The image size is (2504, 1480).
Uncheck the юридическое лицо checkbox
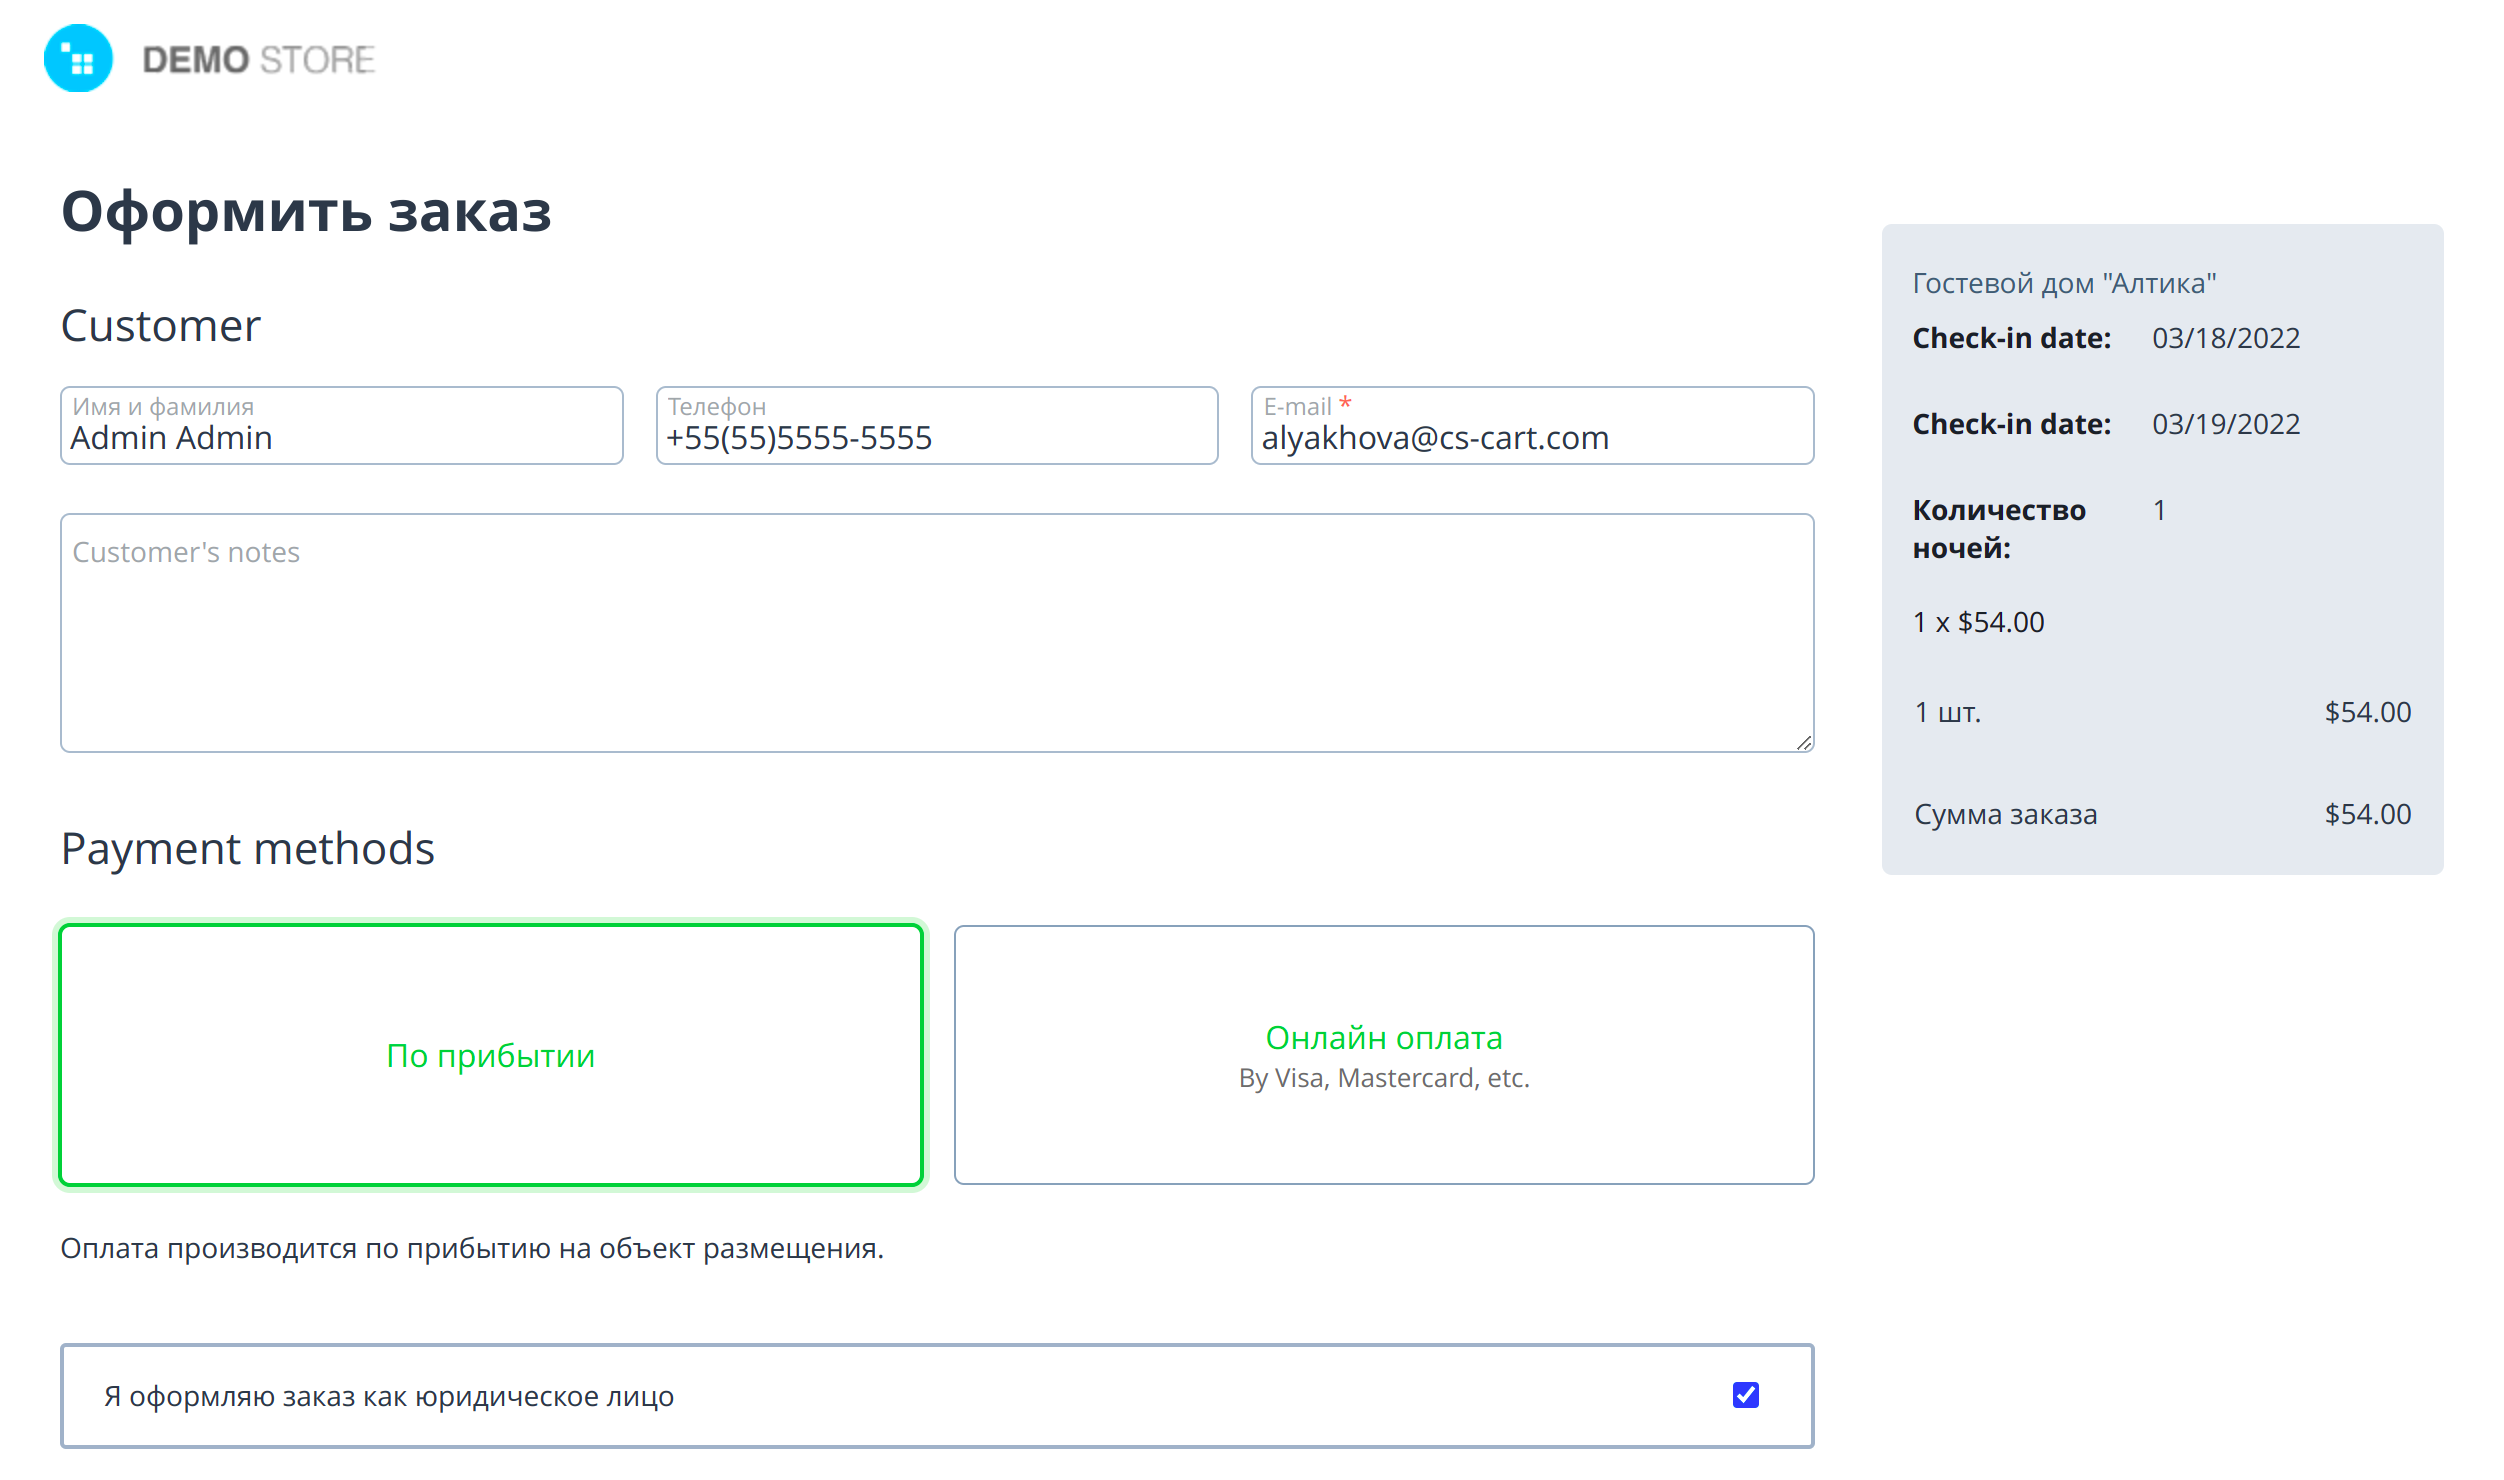click(x=1745, y=1395)
